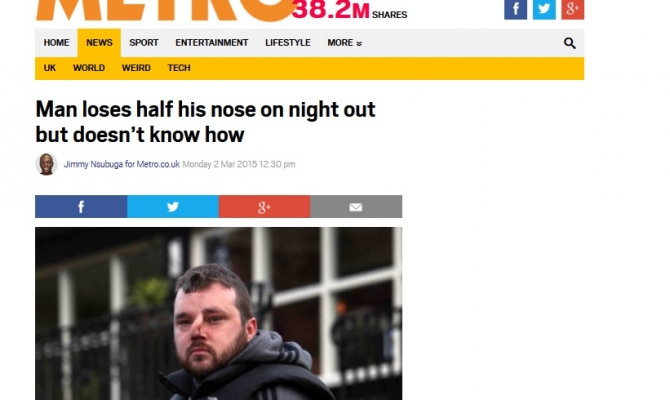This screenshot has height=400, width=670.
Task: Click the header Twitter bird icon
Action: [544, 9]
